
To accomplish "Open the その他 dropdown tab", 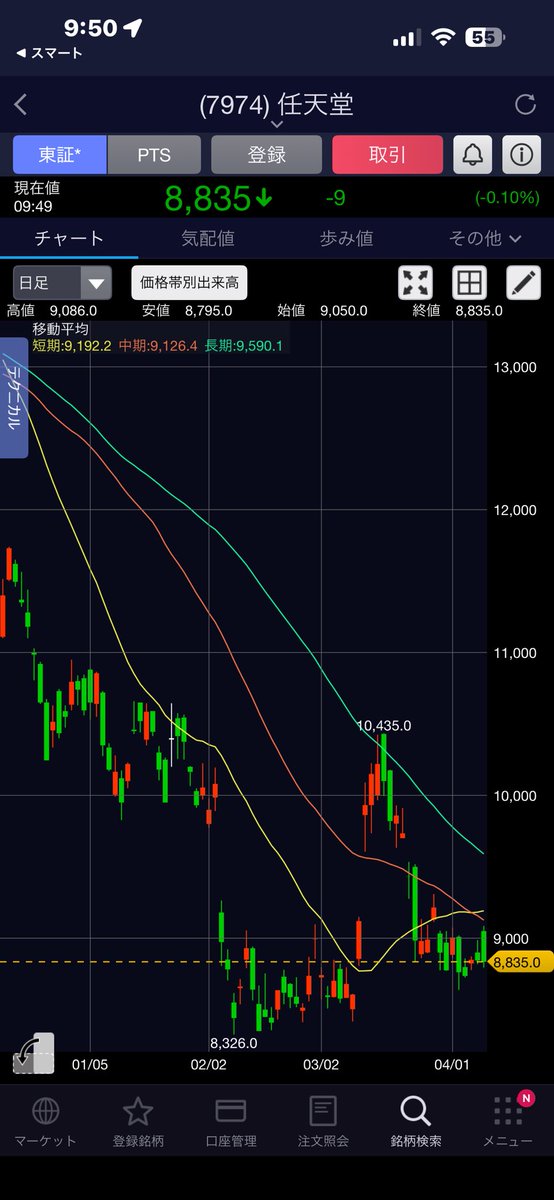I will point(486,238).
